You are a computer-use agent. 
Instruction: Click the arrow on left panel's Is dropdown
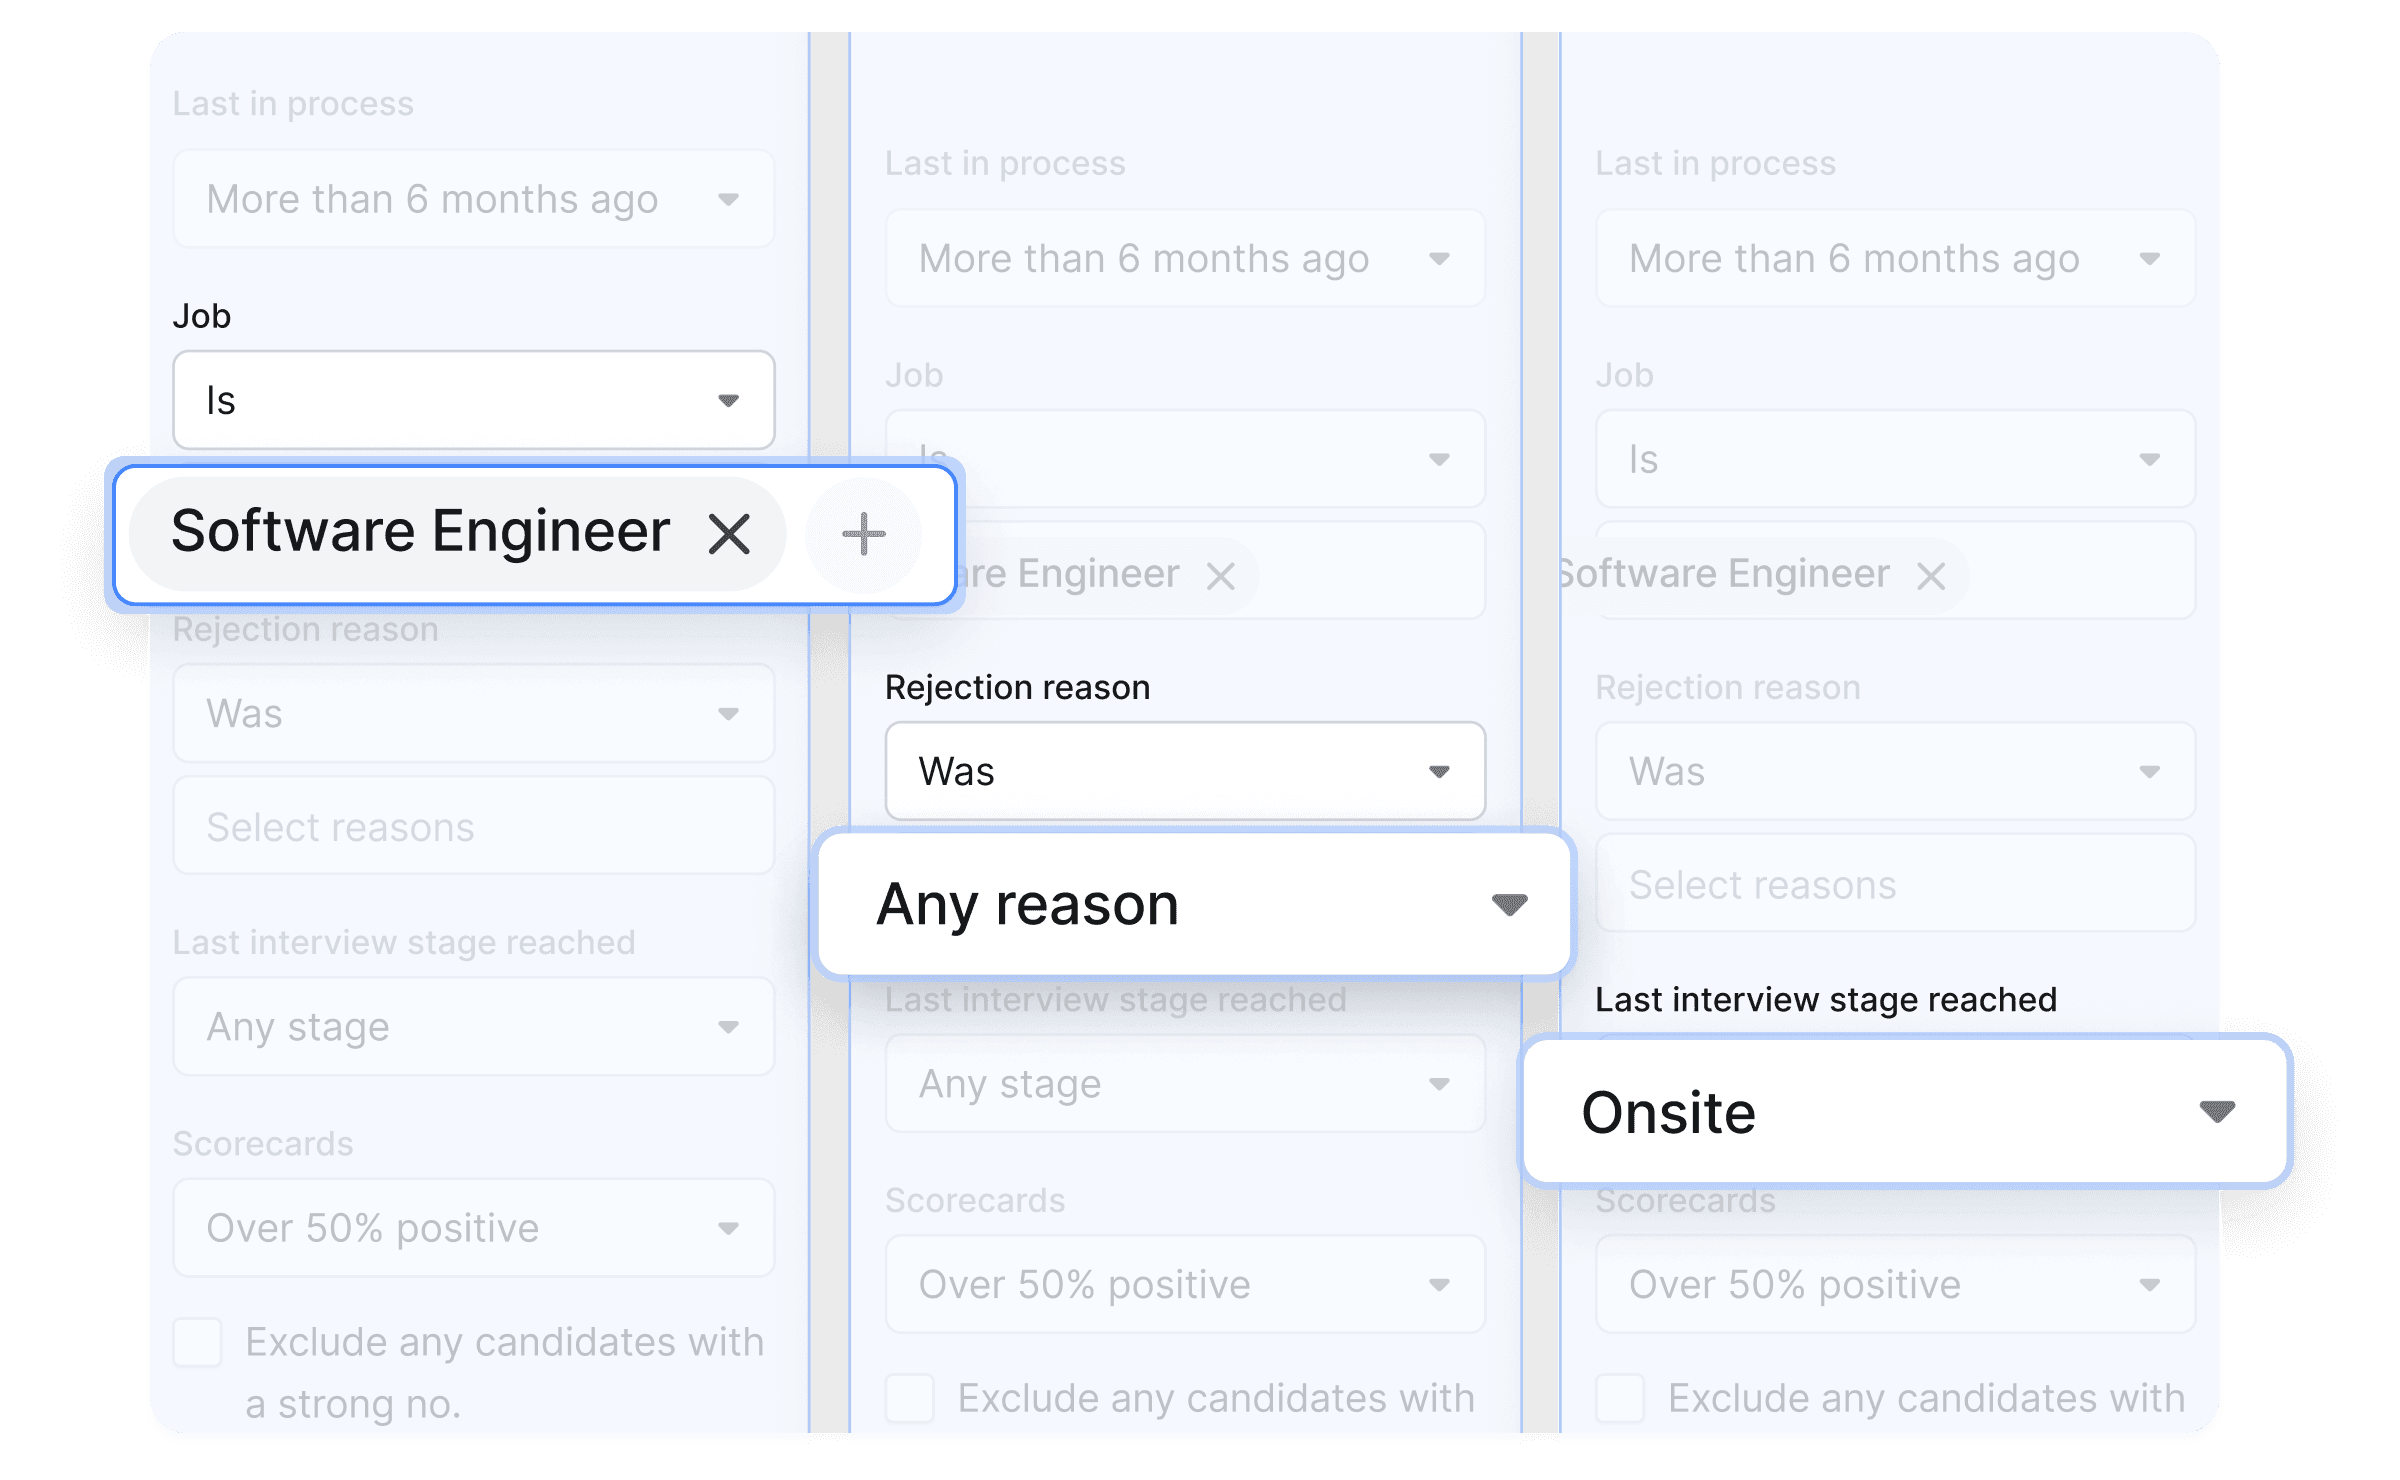[x=728, y=401]
